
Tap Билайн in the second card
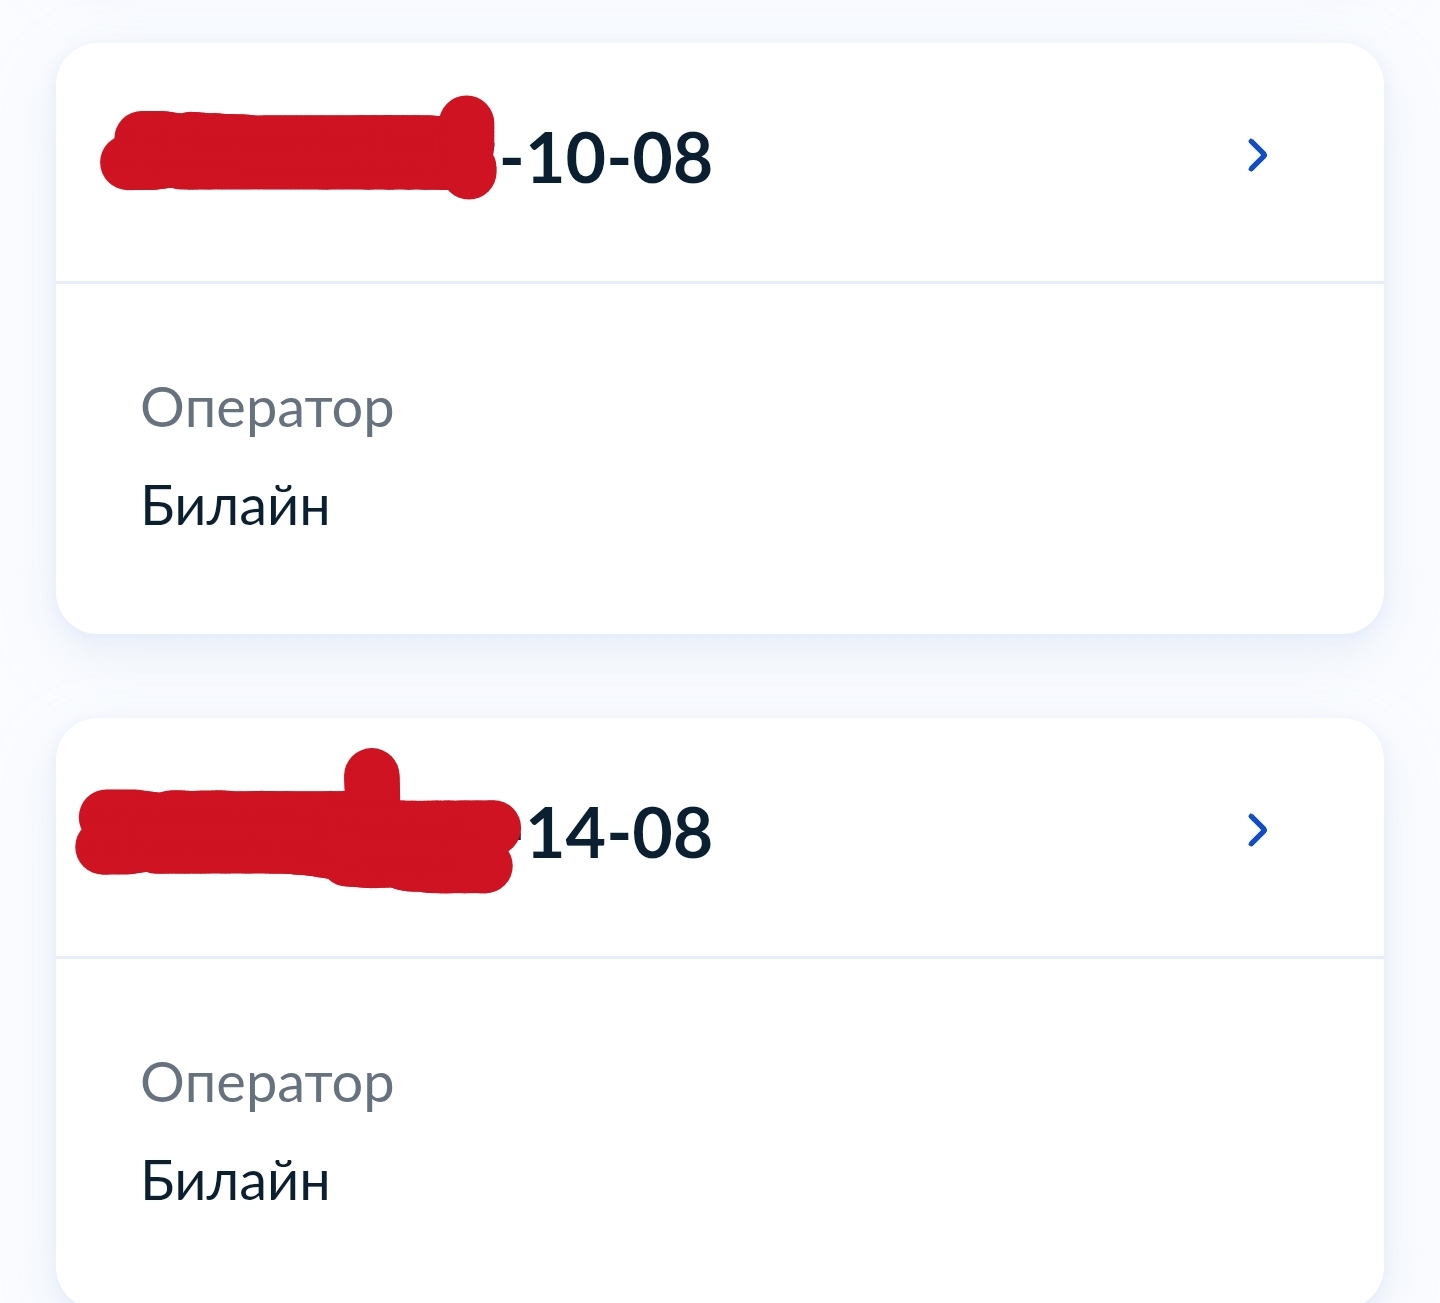point(235,1181)
